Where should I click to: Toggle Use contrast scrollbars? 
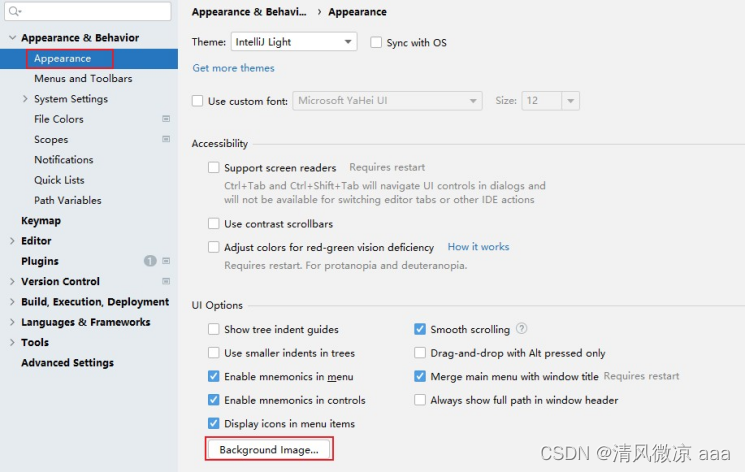click(214, 223)
